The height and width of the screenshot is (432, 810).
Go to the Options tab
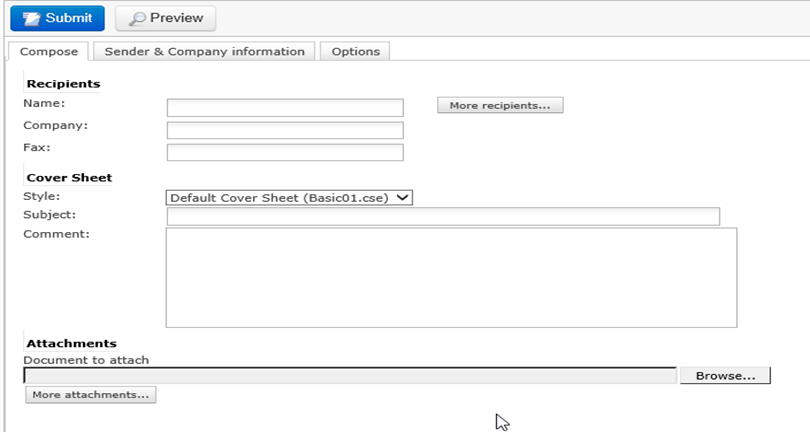point(355,51)
